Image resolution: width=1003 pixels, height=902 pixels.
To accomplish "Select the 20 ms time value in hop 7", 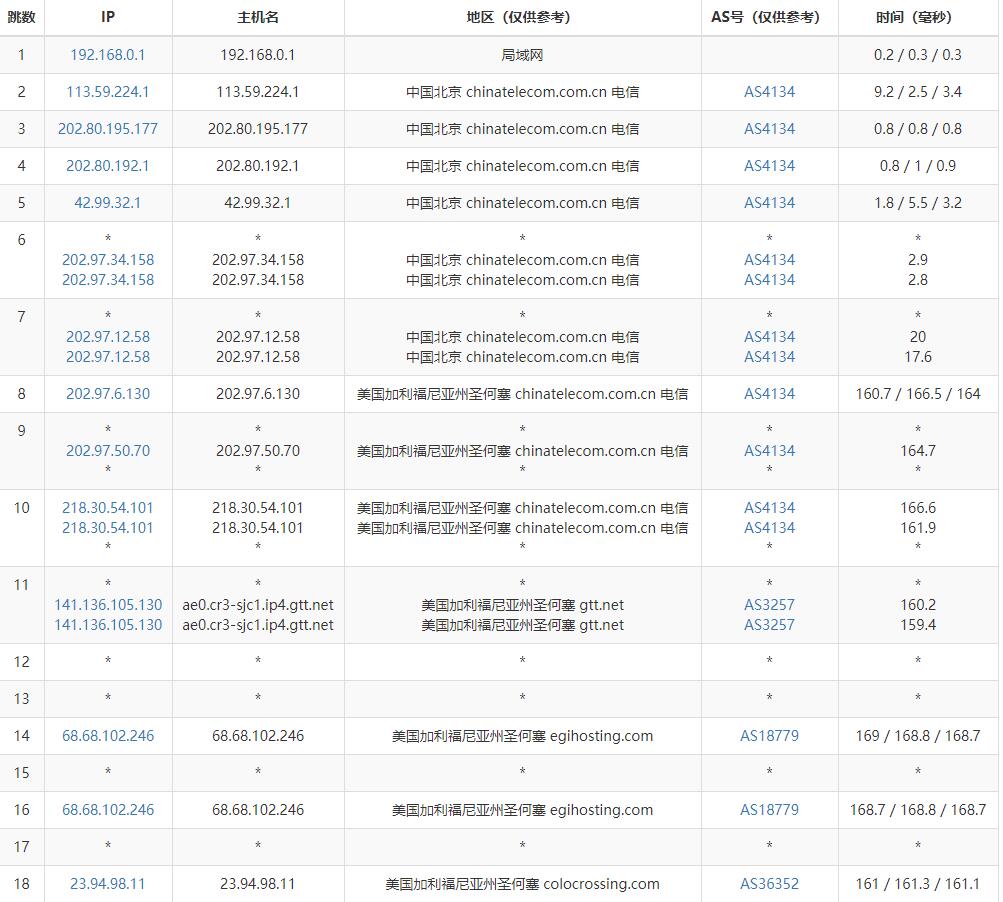I will click(x=918, y=337).
